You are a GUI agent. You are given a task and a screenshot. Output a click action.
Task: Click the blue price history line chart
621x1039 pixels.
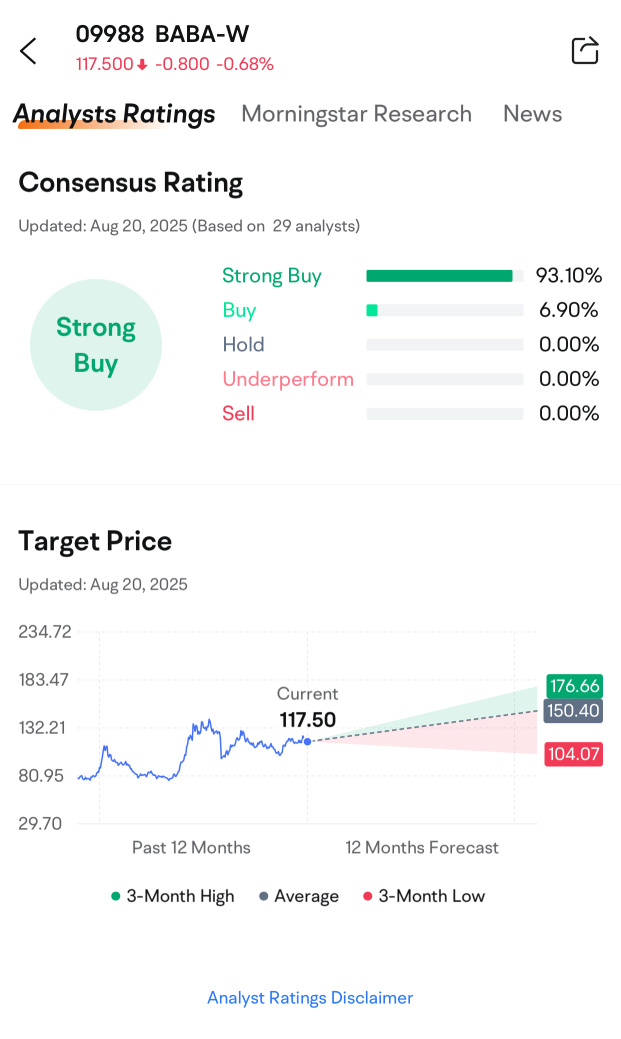click(200, 740)
